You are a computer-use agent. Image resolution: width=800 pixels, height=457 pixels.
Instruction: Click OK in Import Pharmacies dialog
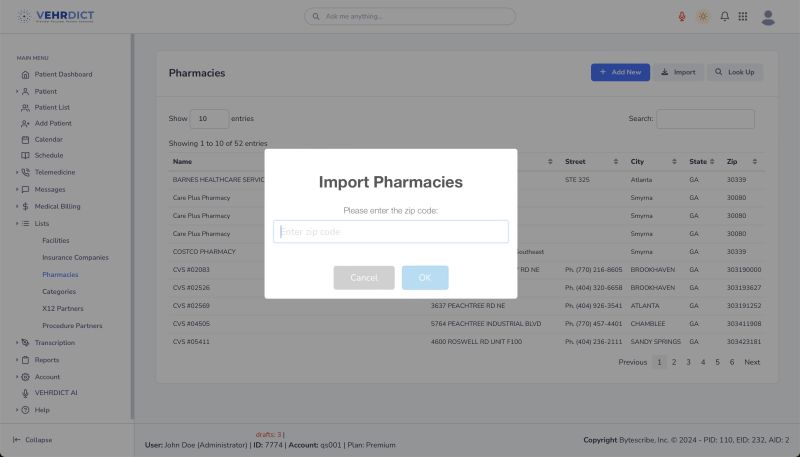click(425, 277)
